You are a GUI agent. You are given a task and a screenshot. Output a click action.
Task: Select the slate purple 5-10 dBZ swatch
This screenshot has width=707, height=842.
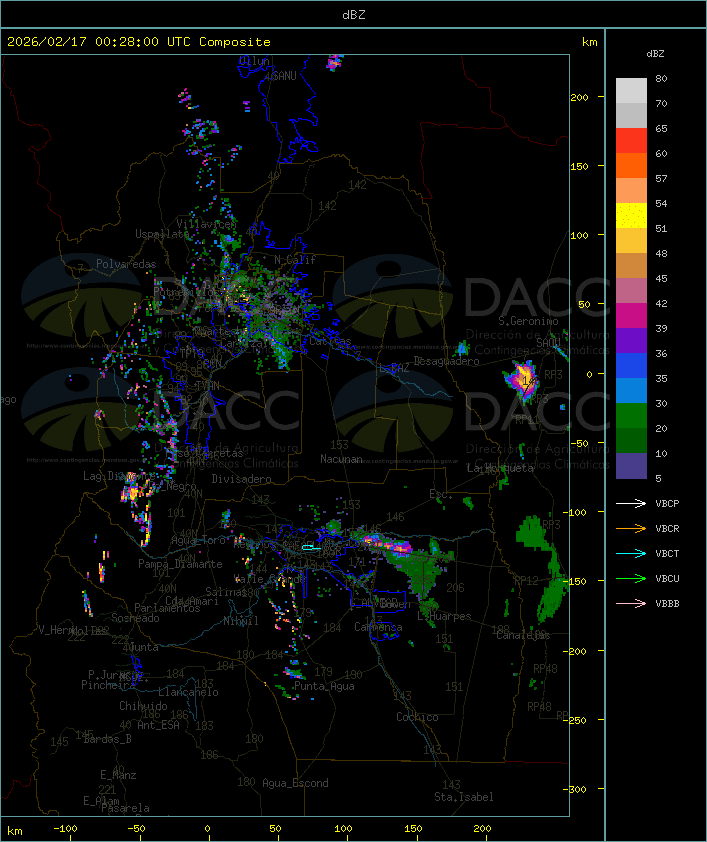[x=631, y=466]
